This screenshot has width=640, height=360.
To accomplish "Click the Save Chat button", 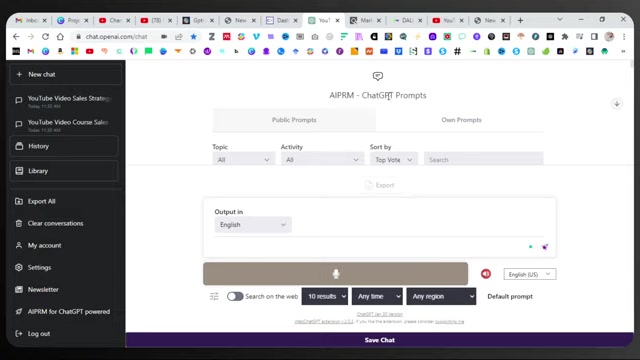I will tap(380, 340).
